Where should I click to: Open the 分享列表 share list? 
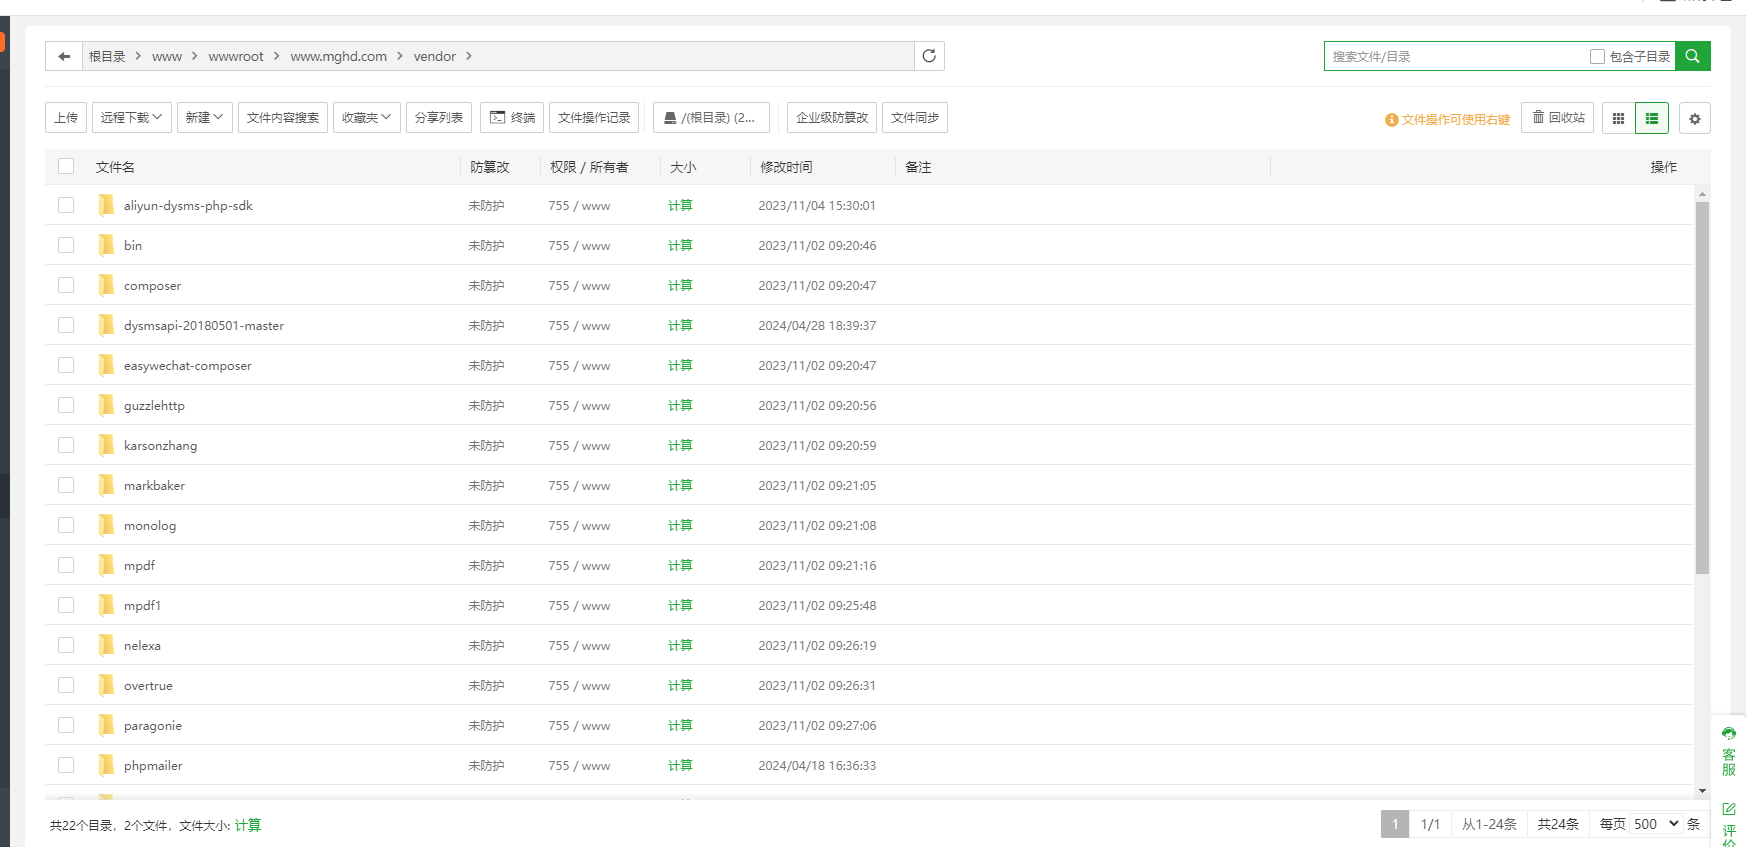click(439, 117)
